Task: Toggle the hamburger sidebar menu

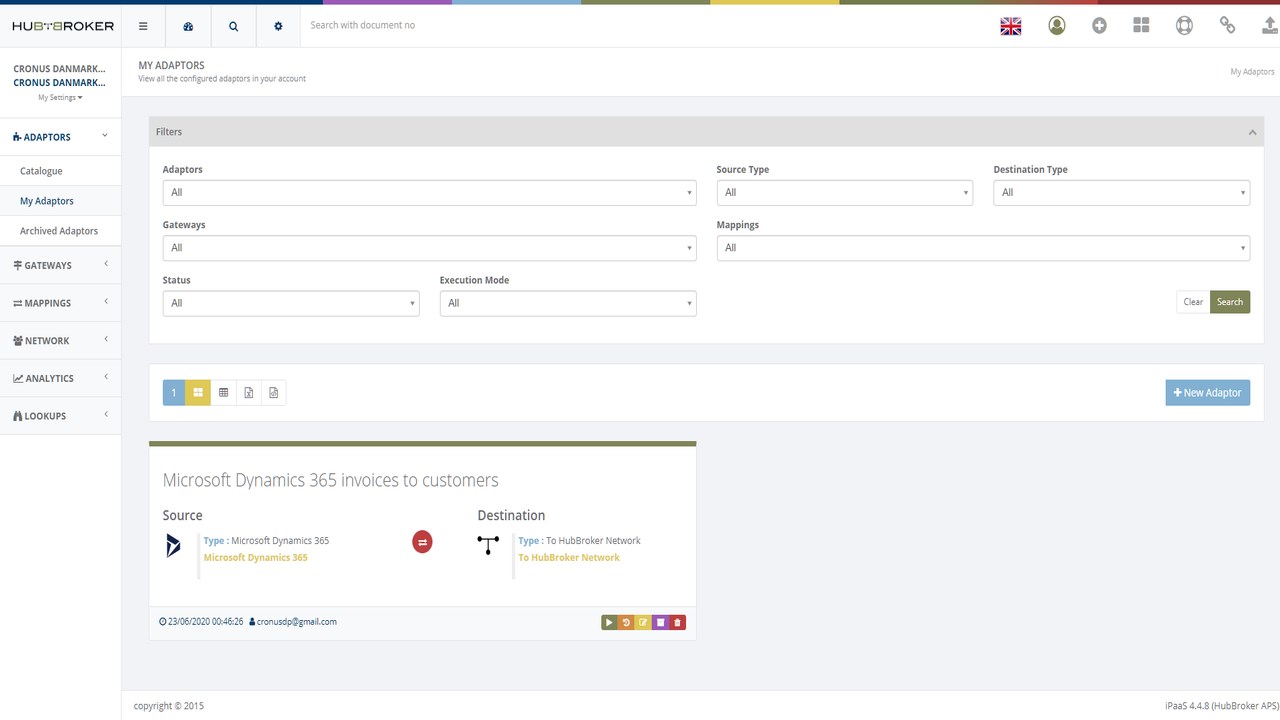Action: tap(144, 26)
